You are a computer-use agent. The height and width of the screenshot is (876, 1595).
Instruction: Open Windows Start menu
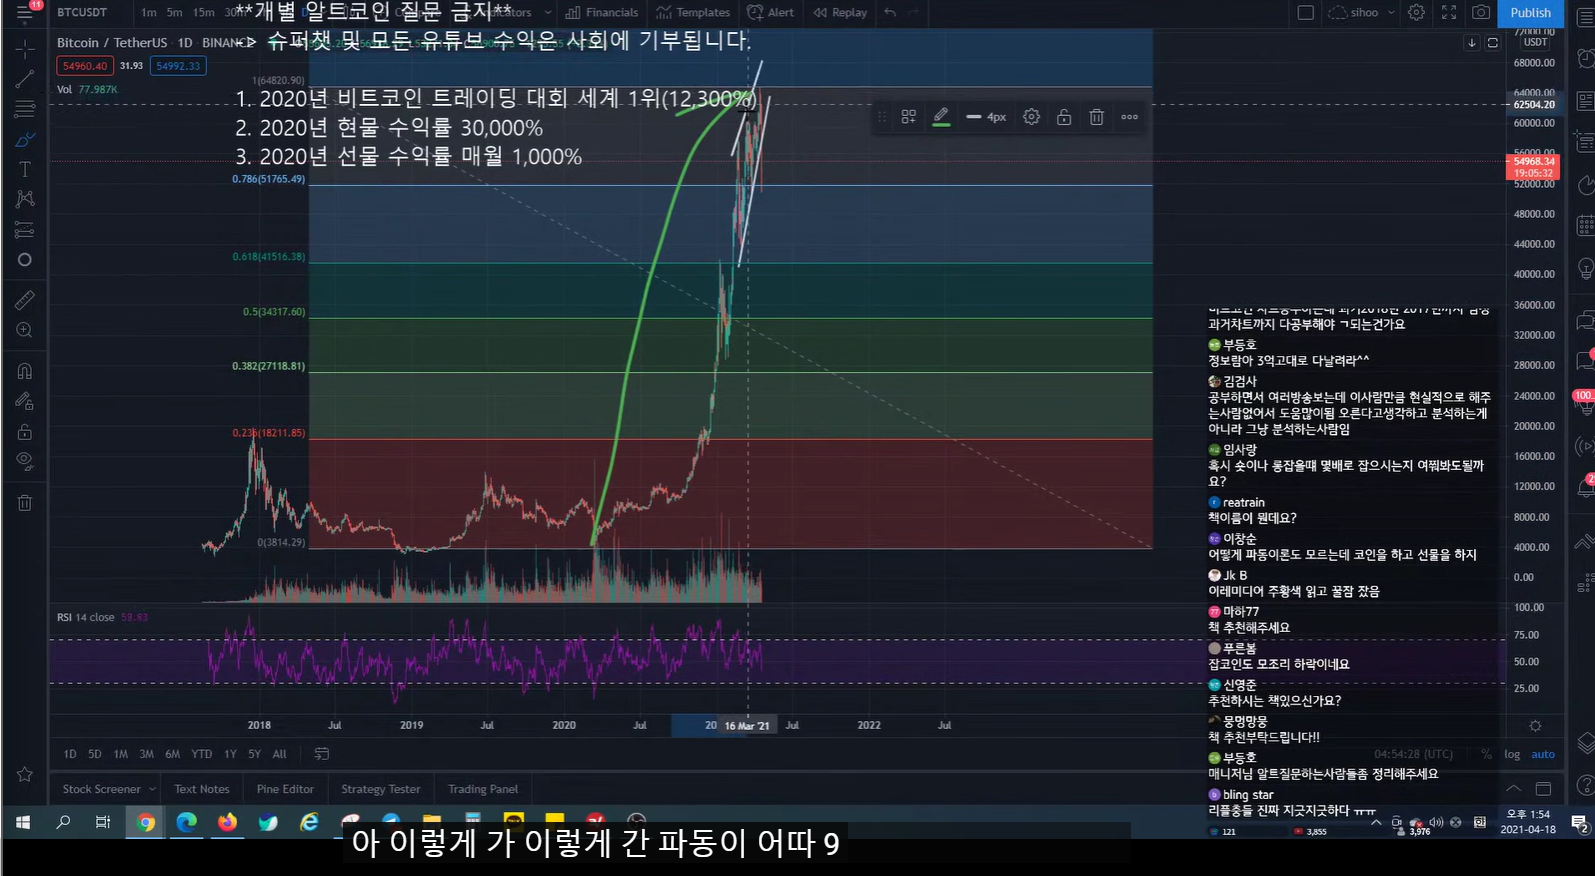point(22,822)
